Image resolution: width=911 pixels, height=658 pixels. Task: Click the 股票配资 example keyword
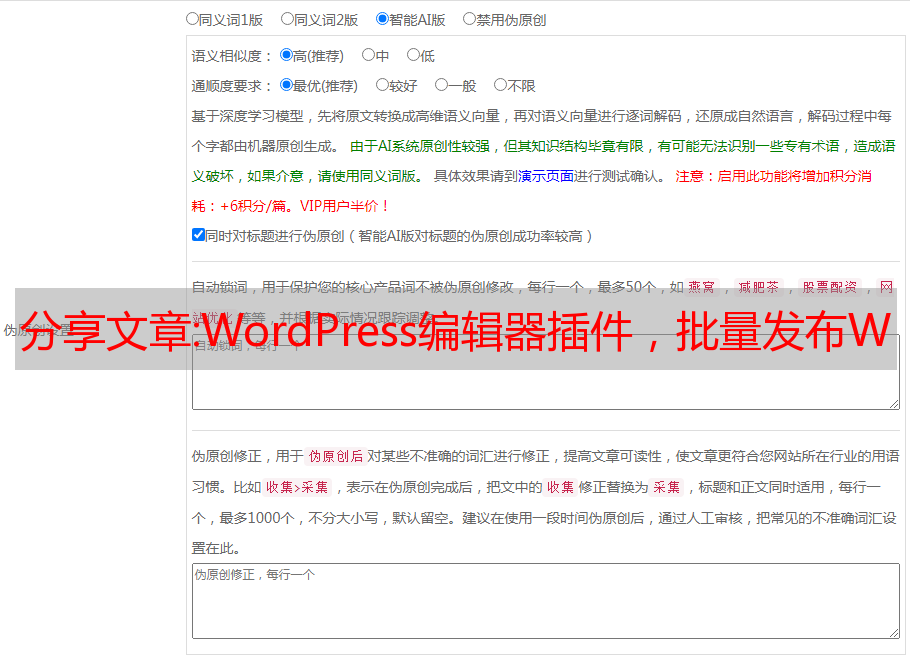point(830,287)
